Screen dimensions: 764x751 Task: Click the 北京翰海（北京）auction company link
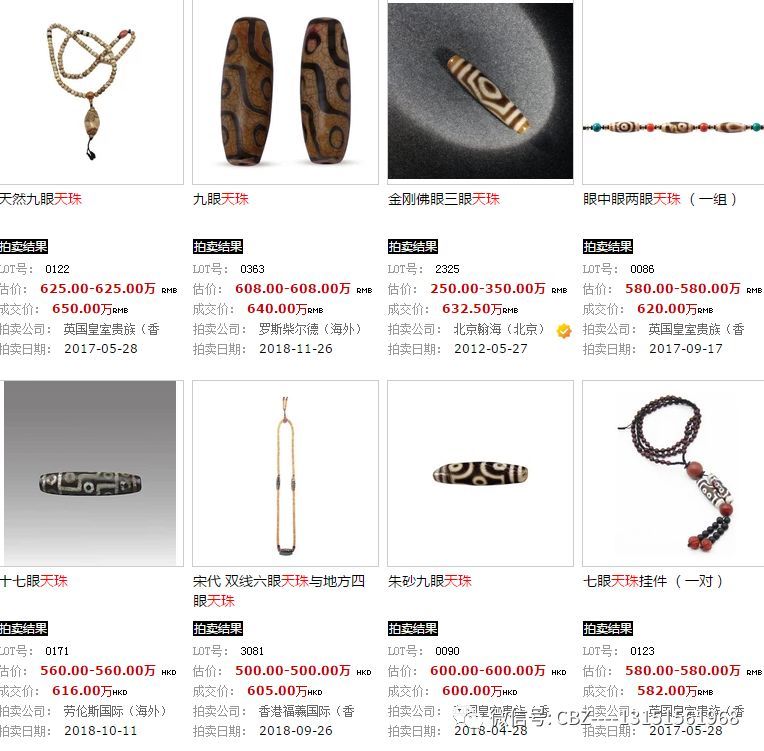(499, 329)
